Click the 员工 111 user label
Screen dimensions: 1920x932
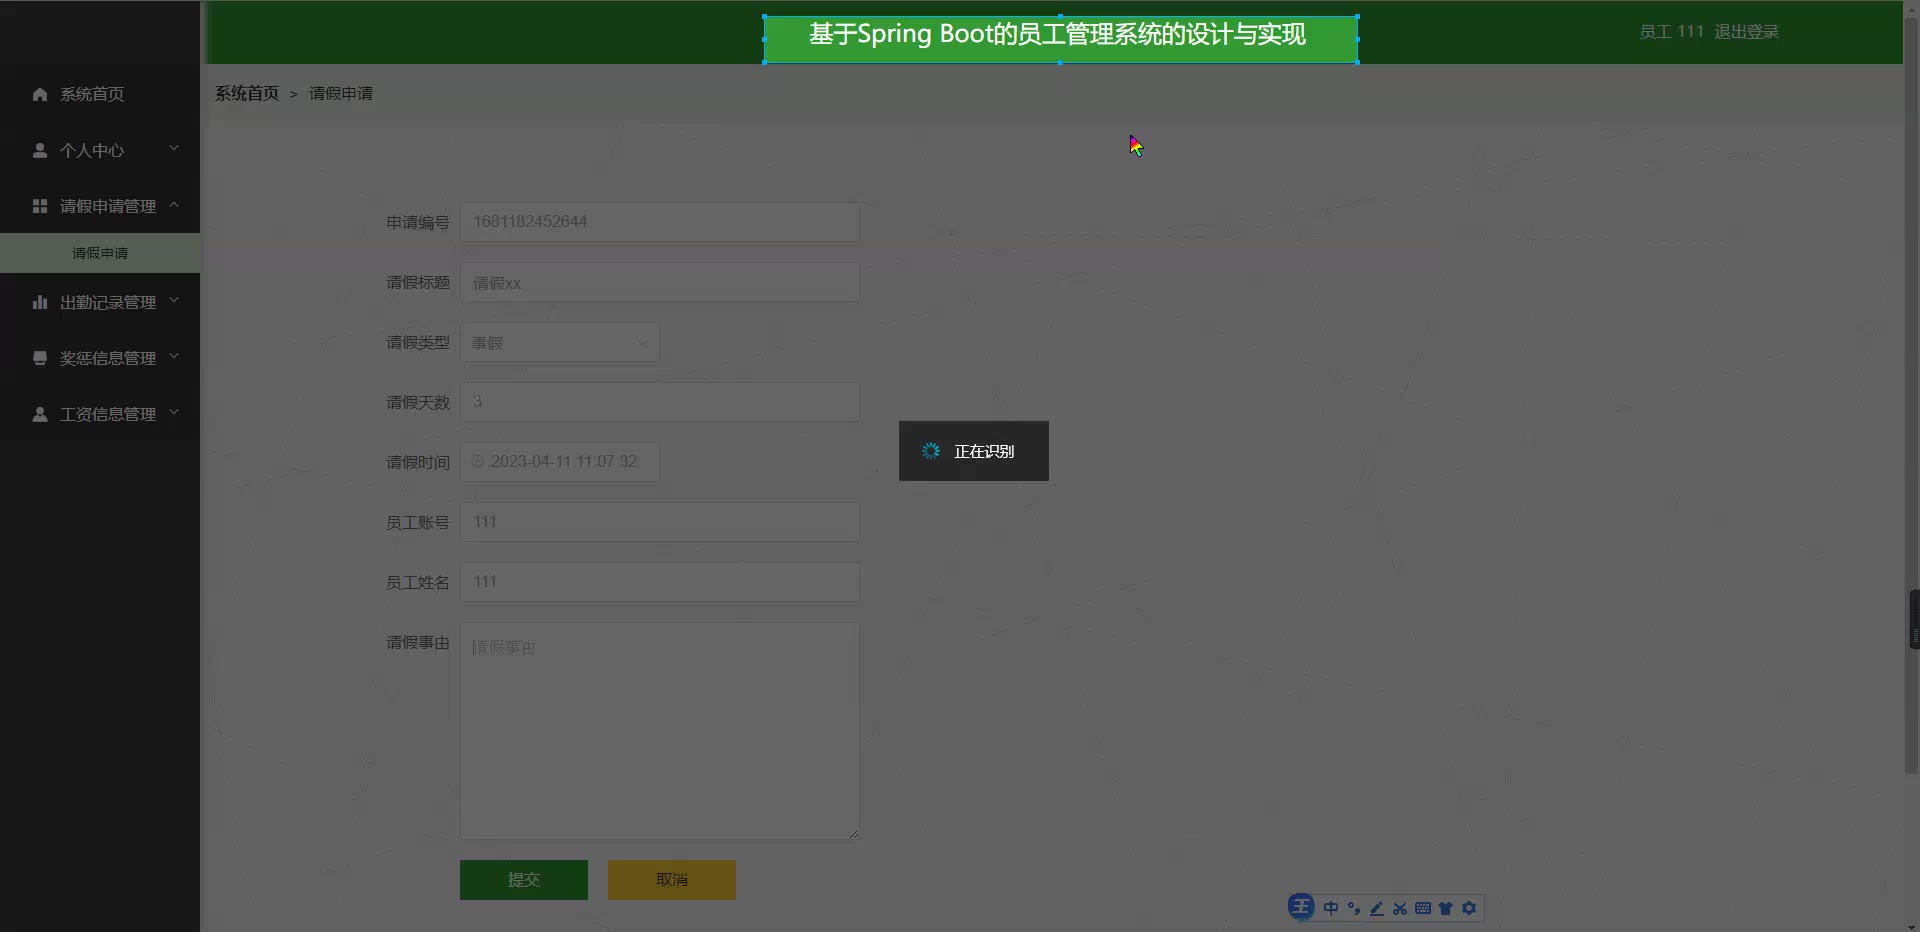(1671, 32)
